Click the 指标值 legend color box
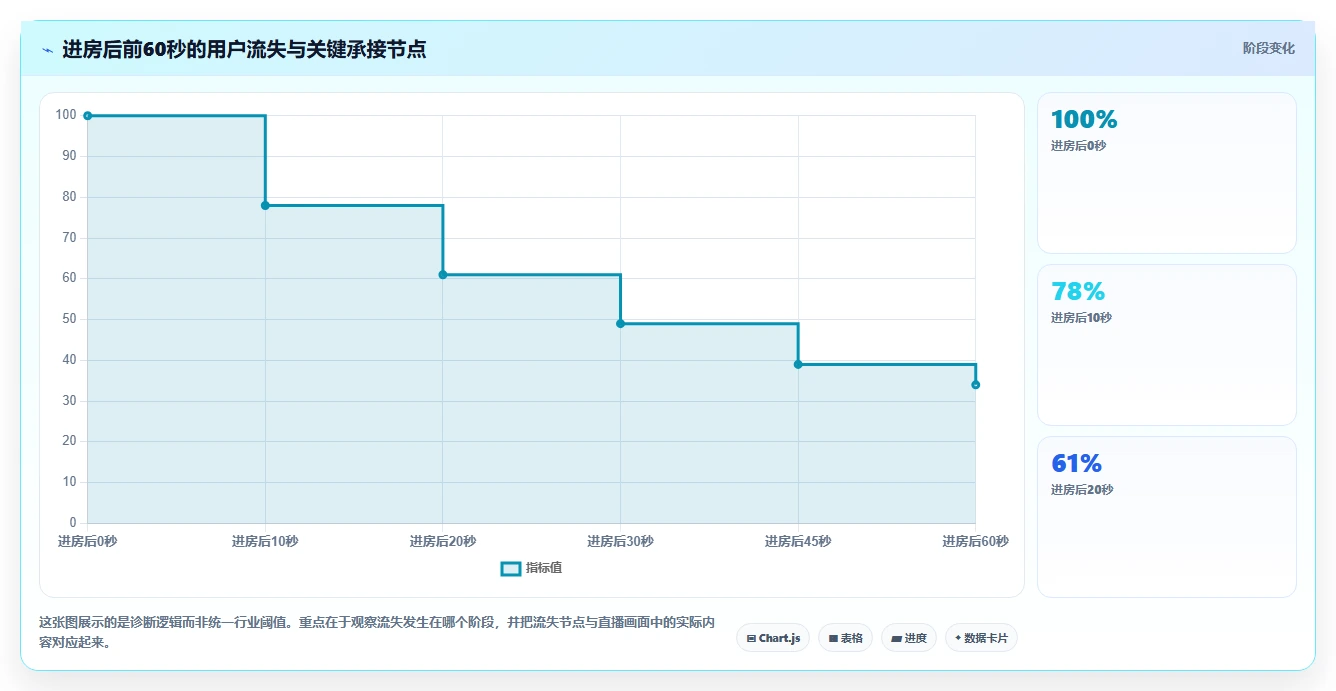This screenshot has height=691, width=1336. click(511, 568)
